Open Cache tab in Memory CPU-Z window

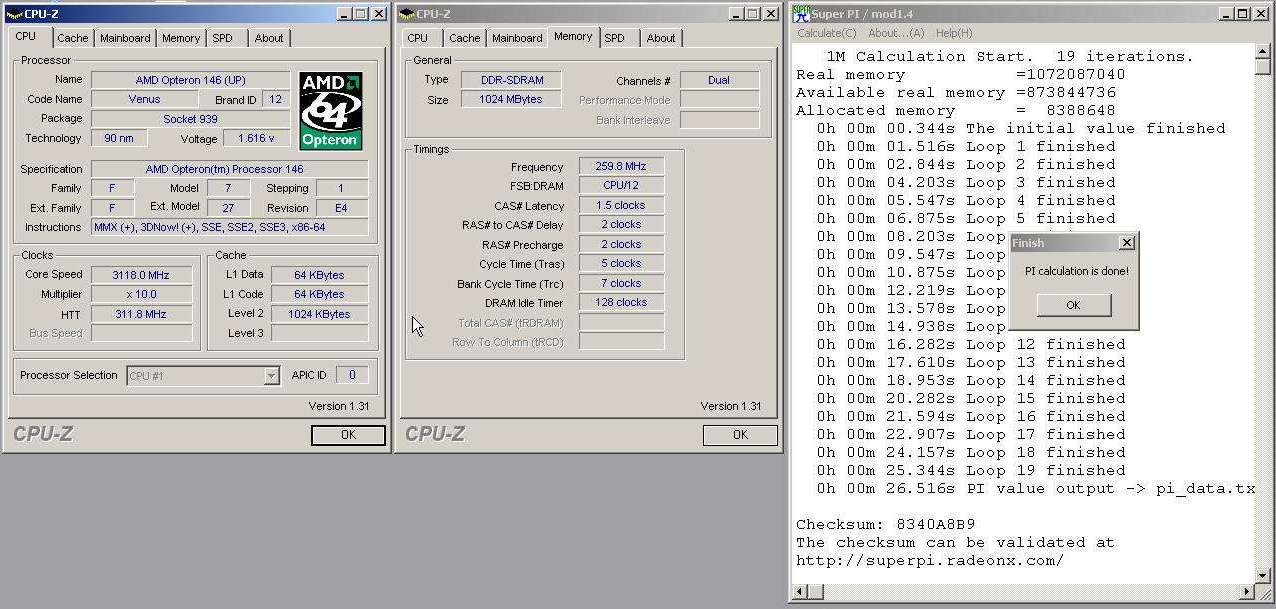pyautogui.click(x=464, y=38)
